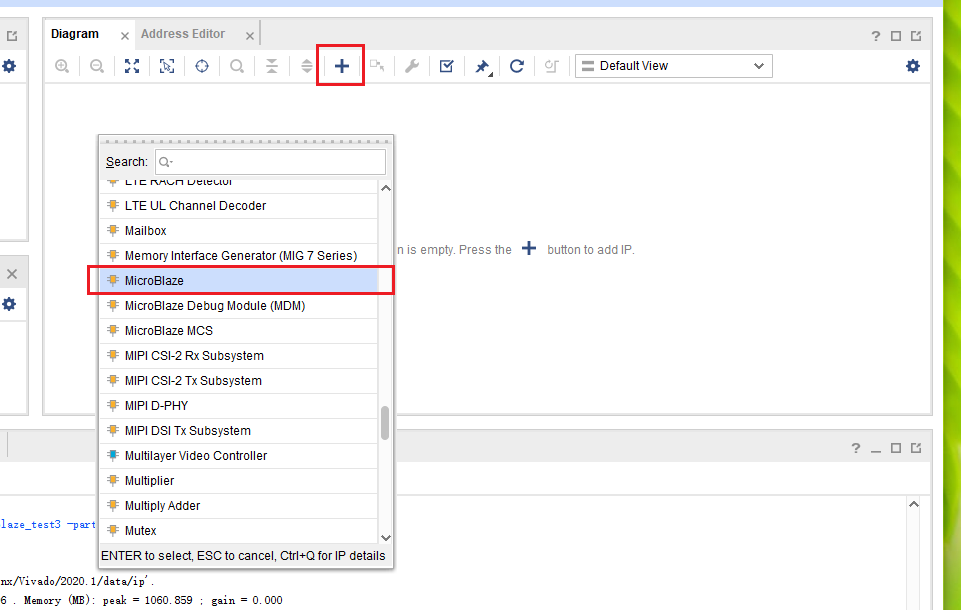Open the diagram settings gear on the left
This screenshot has width=961, height=610.
coord(9,65)
